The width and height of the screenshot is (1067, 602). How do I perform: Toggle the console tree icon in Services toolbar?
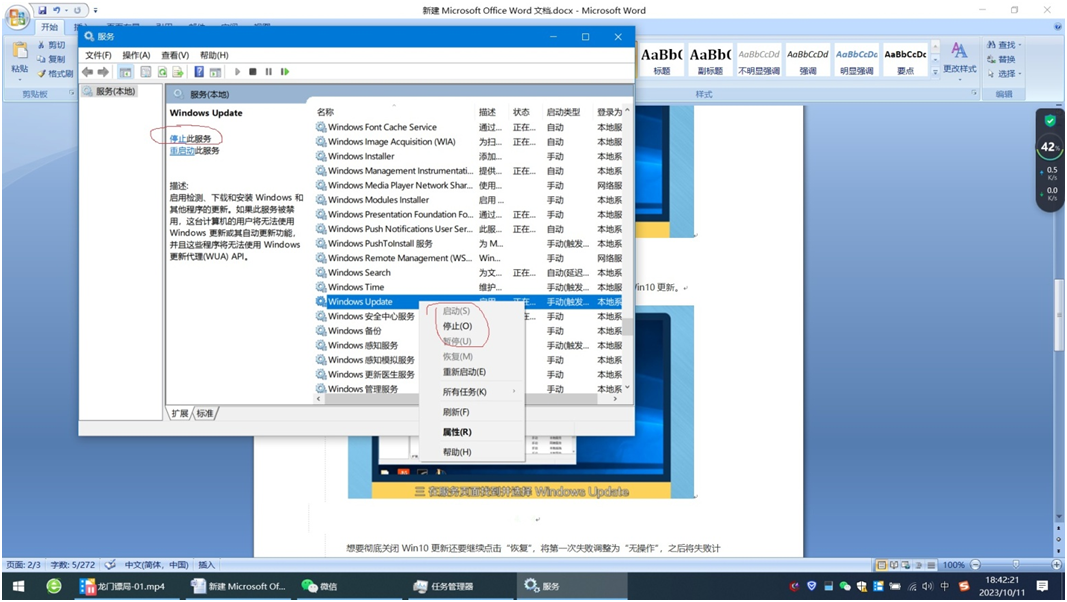(126, 72)
